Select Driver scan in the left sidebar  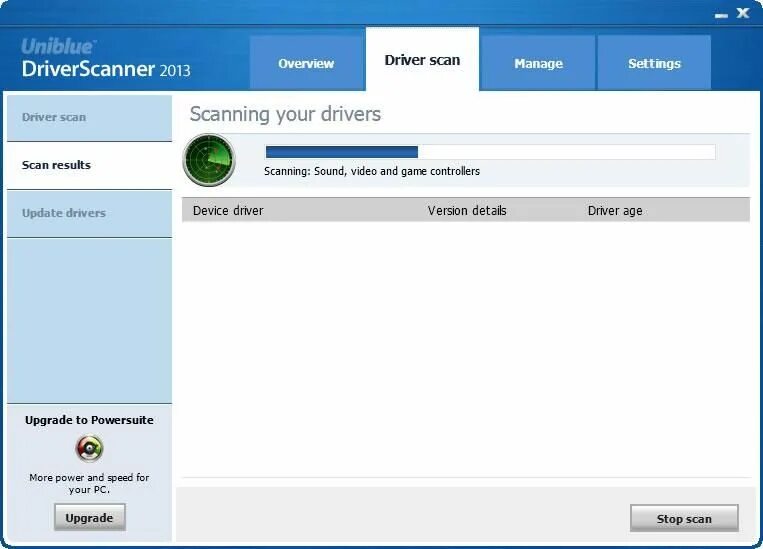pos(90,118)
